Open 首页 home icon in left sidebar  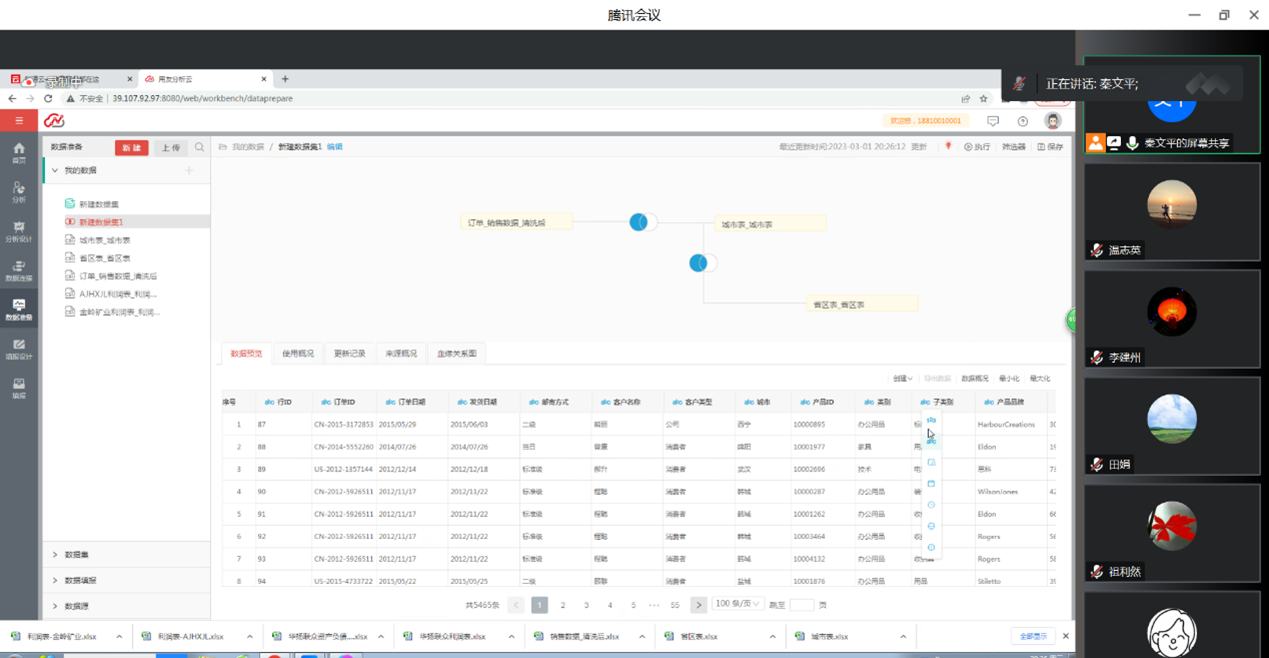click(19, 152)
